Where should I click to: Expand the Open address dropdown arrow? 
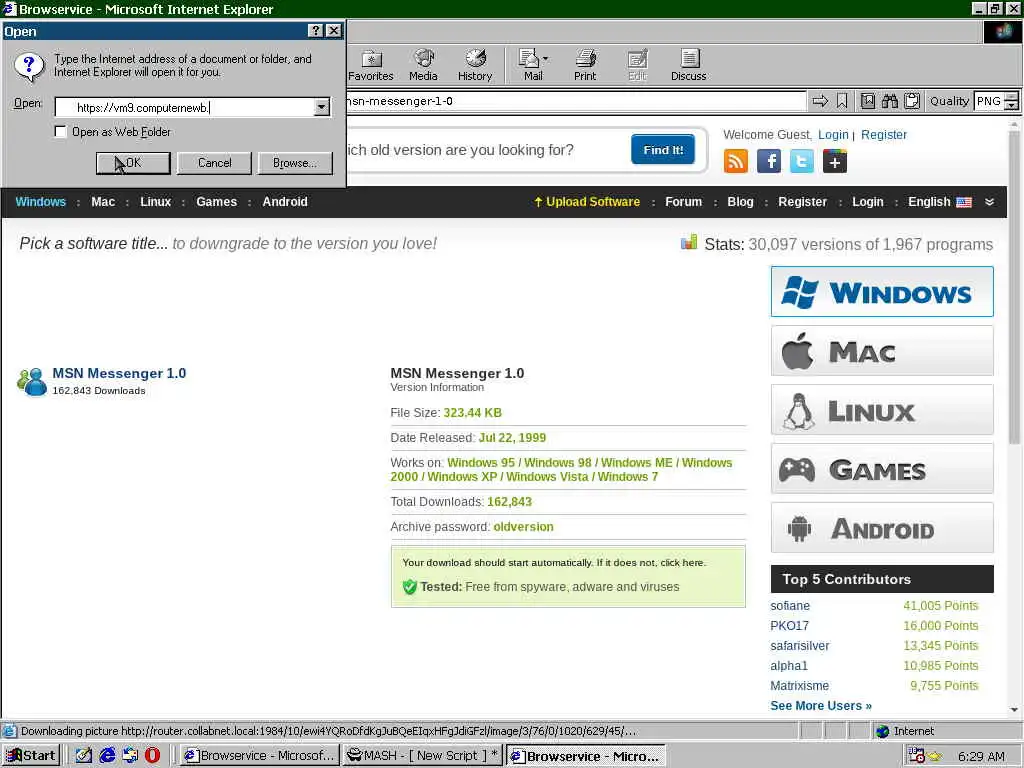[x=322, y=107]
